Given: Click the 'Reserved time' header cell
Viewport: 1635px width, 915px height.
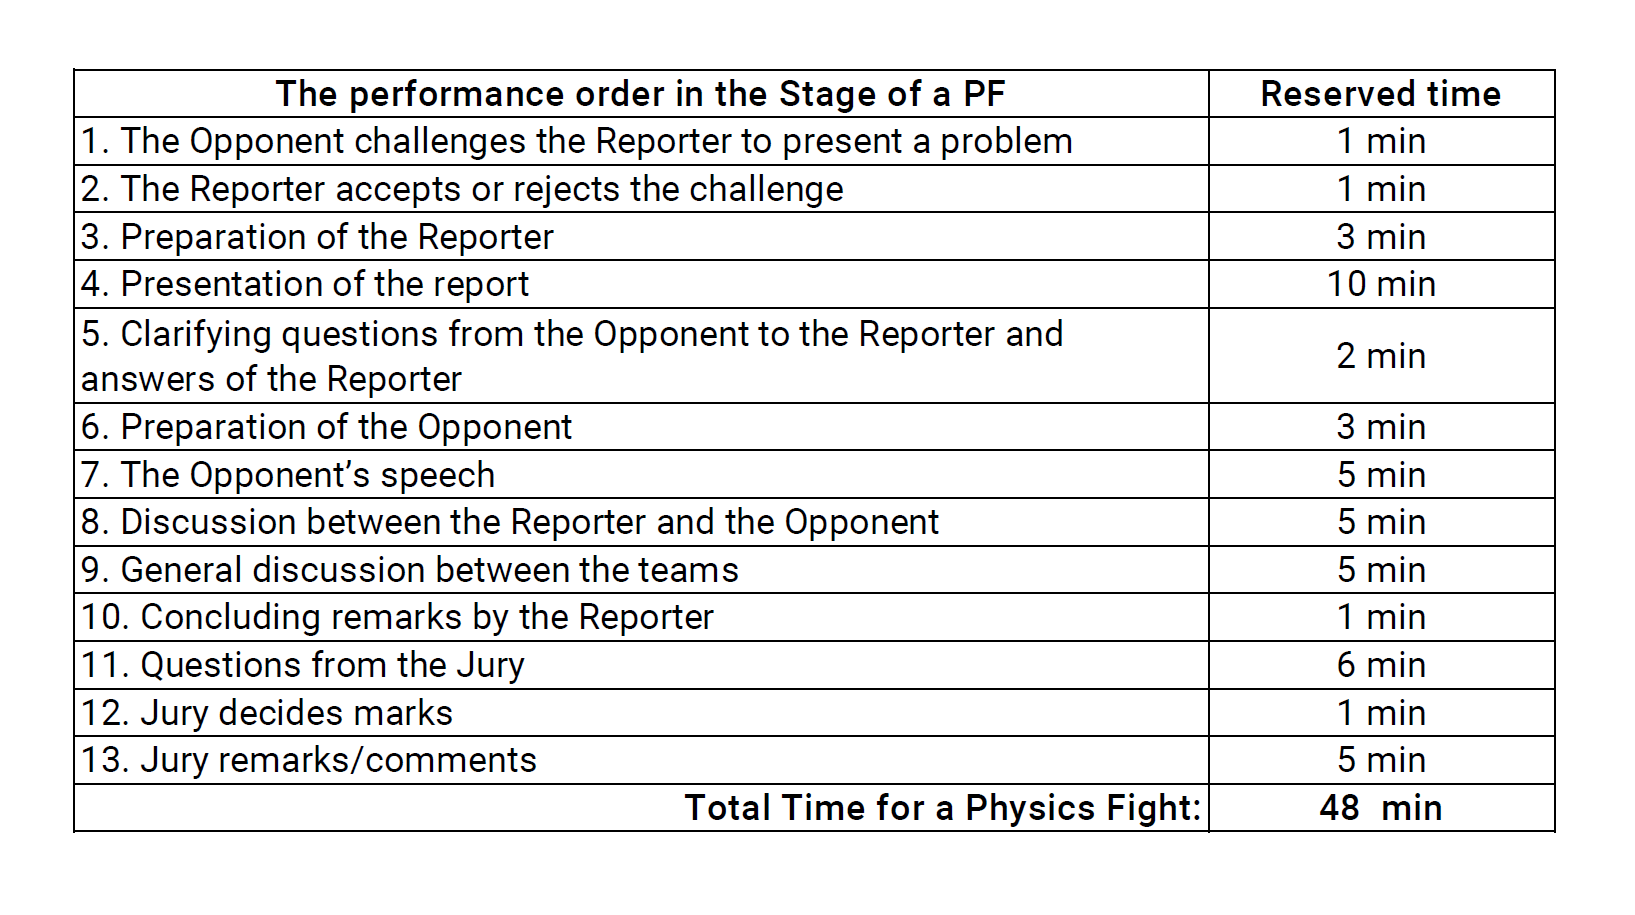Looking at the screenshot, I should pos(1381,94).
